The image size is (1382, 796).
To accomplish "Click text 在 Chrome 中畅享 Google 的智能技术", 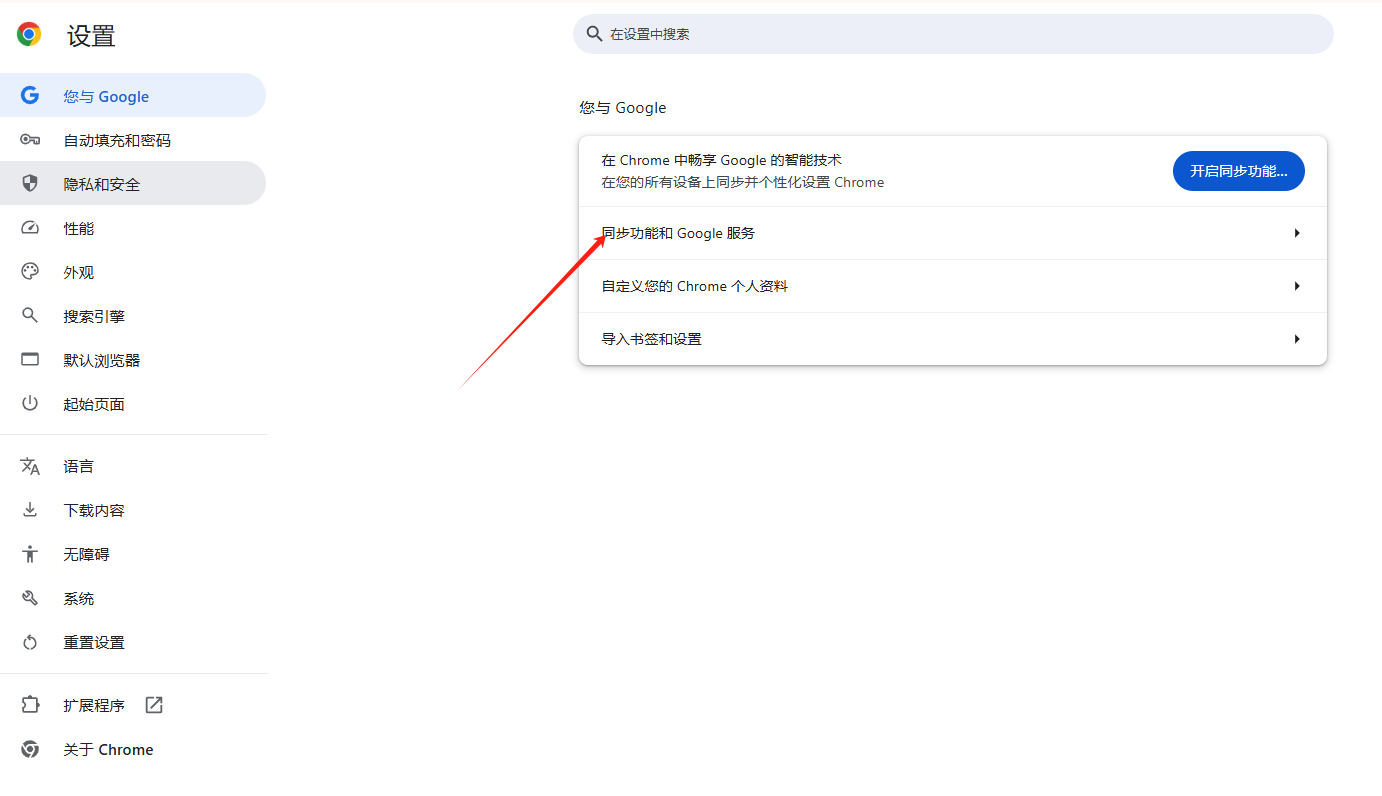I will coord(722,160).
